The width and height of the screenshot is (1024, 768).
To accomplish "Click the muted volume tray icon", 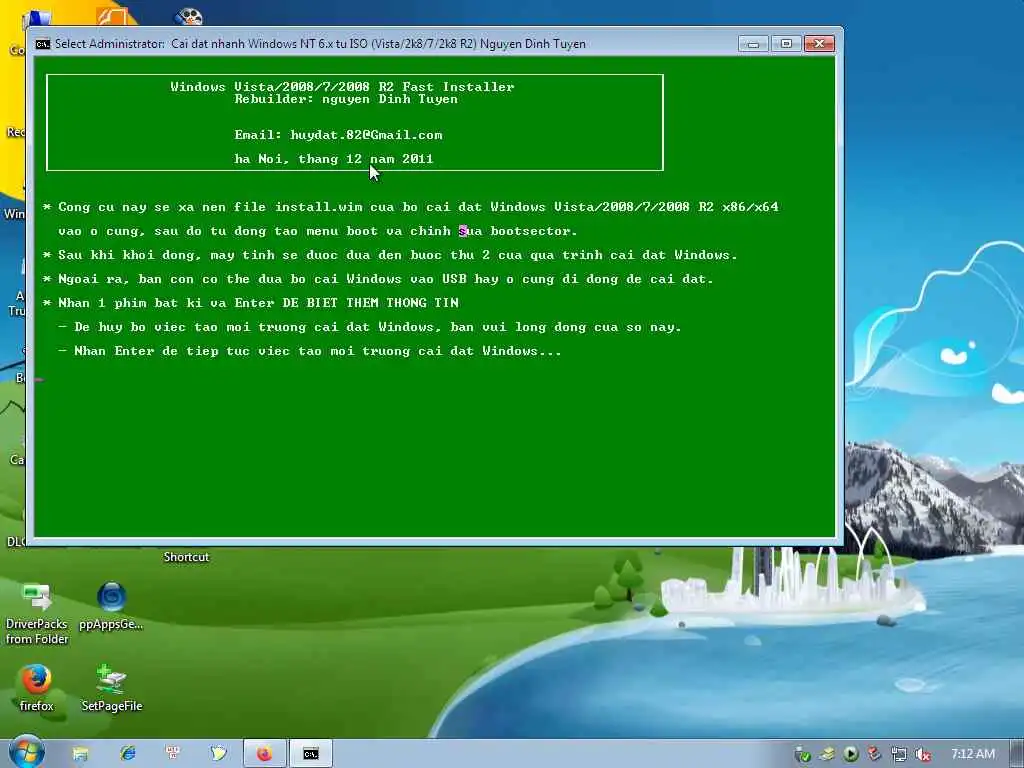I will (922, 755).
